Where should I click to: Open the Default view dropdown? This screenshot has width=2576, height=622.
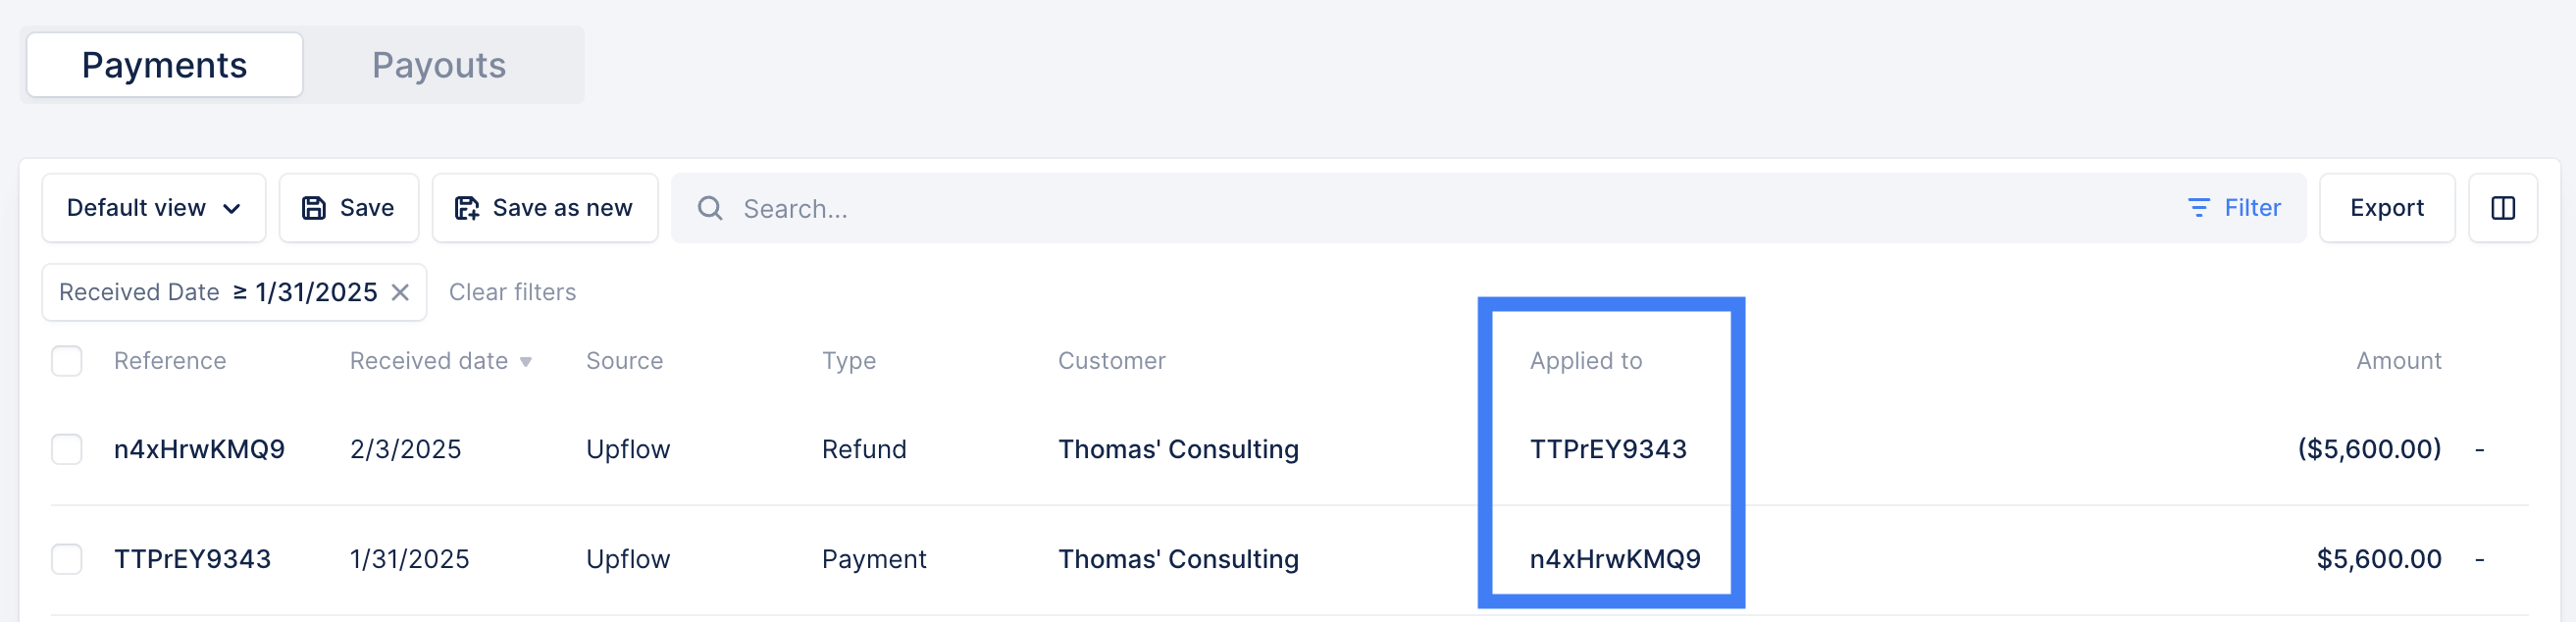tap(154, 208)
